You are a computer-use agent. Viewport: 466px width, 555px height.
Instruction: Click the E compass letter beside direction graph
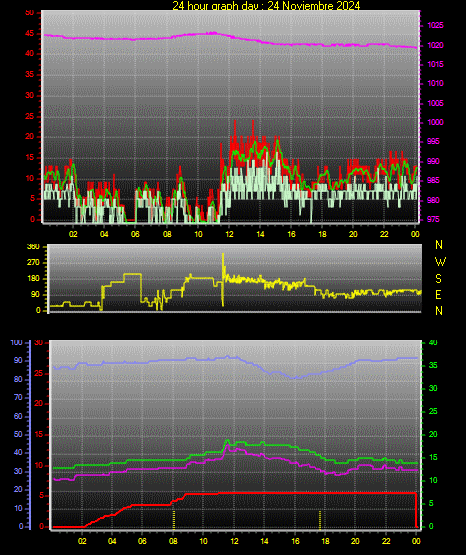438,295
